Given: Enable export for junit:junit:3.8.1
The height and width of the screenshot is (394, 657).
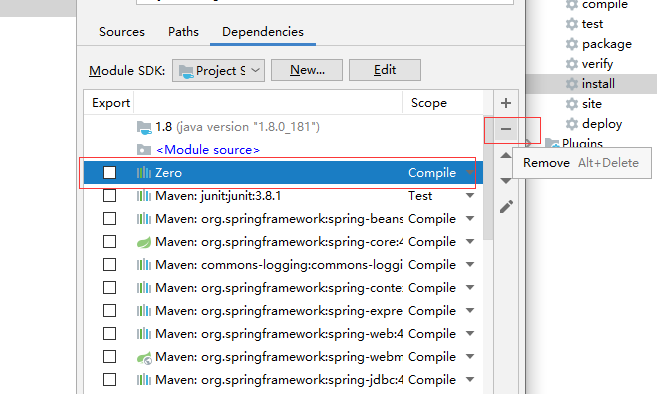Looking at the screenshot, I should pos(109,196).
